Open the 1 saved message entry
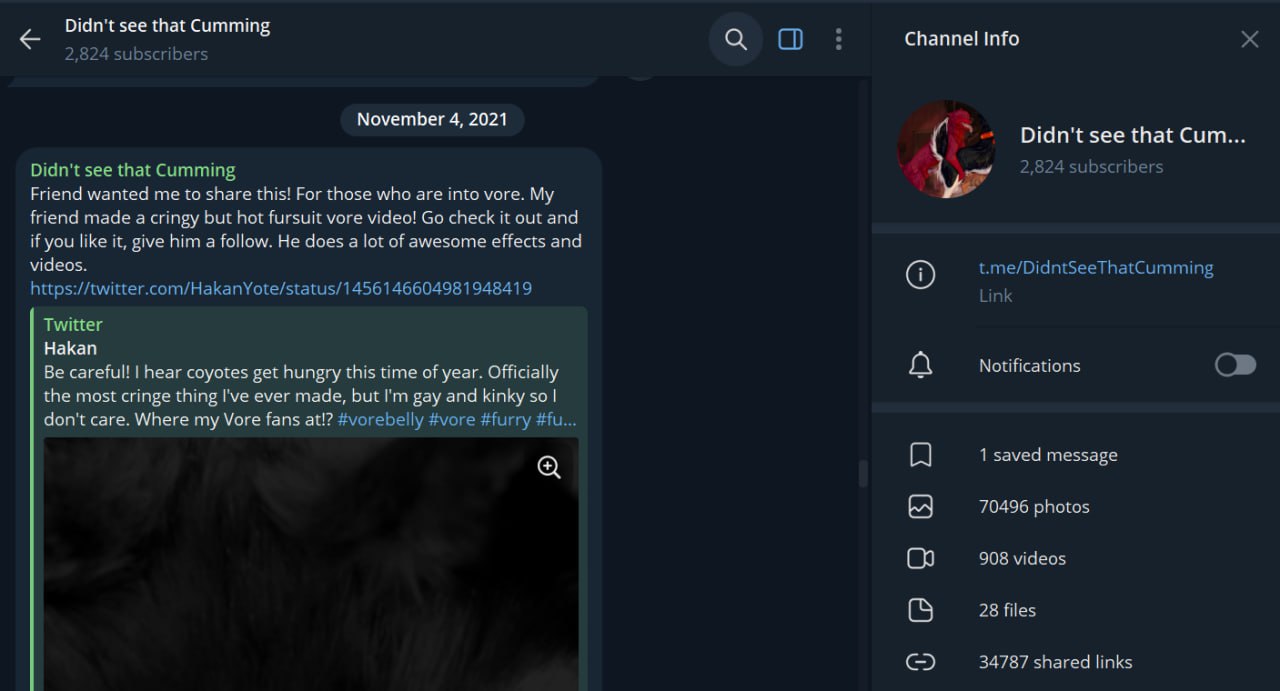 [x=1048, y=455]
